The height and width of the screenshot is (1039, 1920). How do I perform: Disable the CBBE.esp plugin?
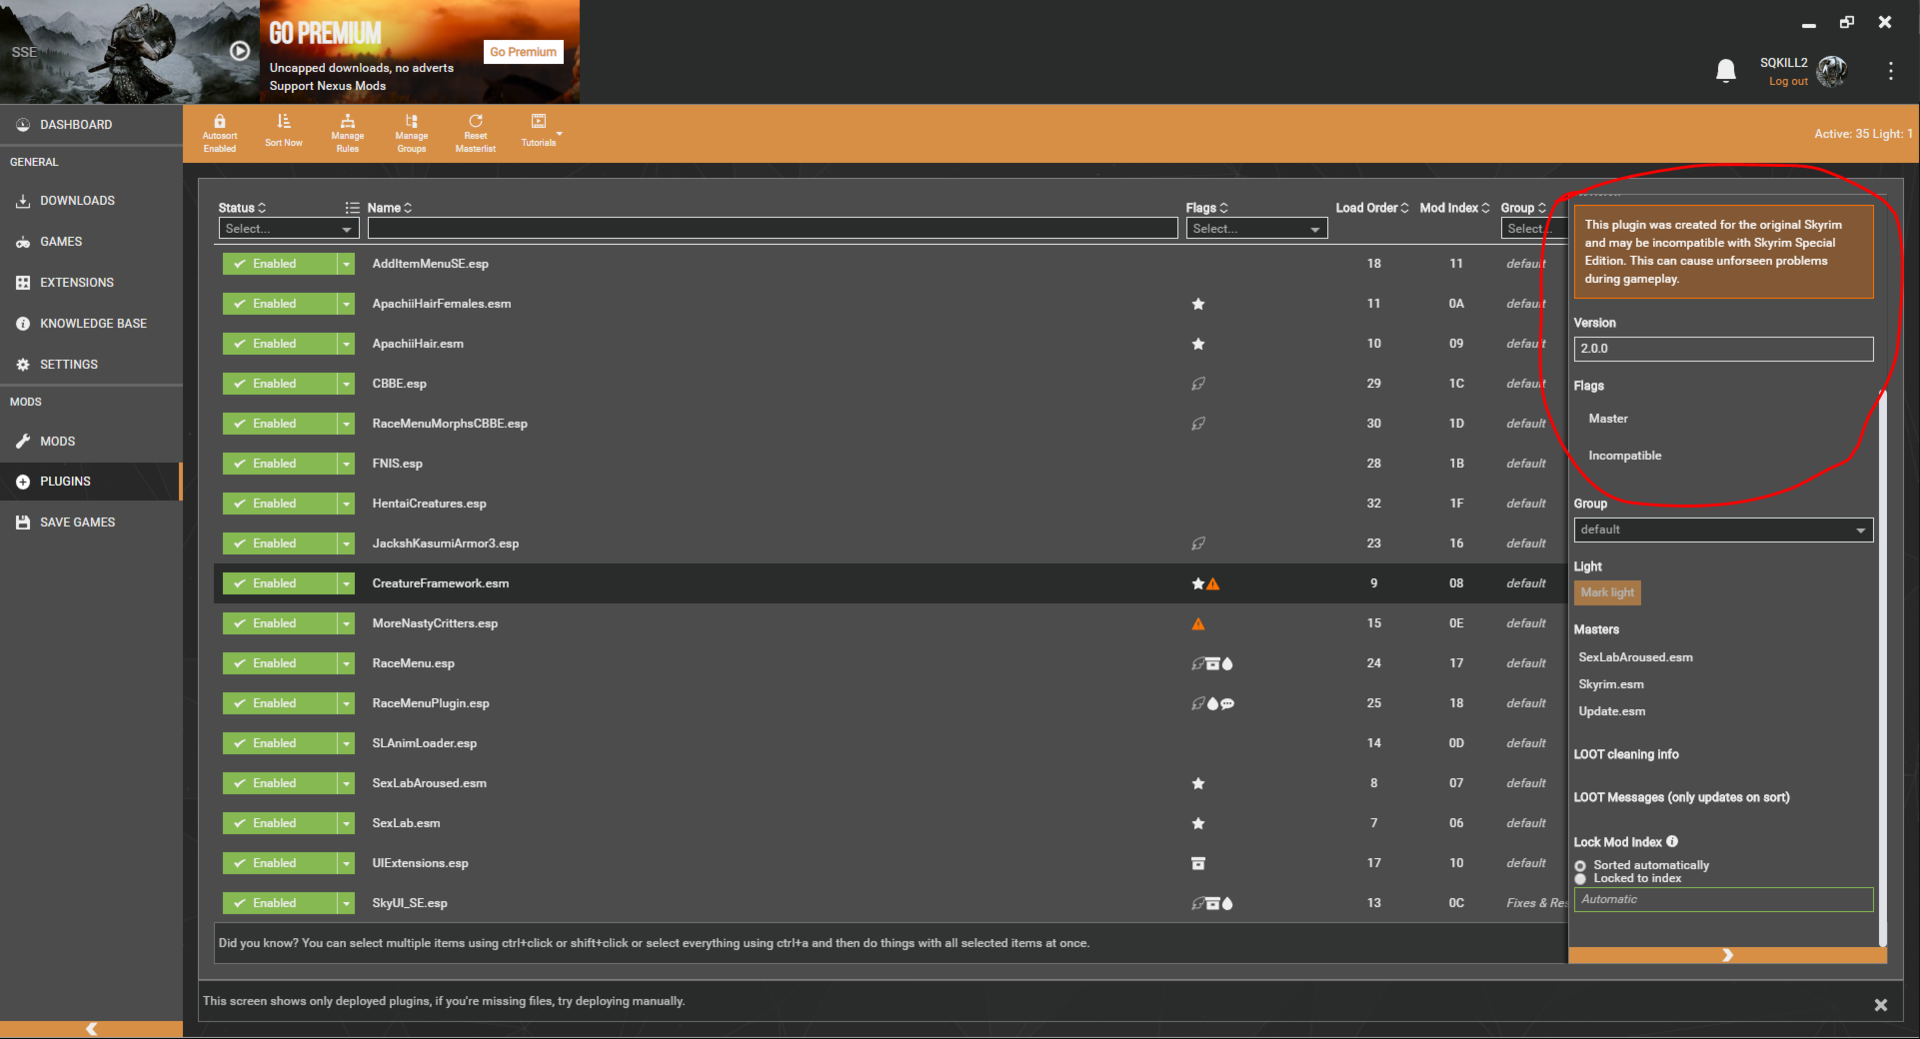pos(280,384)
